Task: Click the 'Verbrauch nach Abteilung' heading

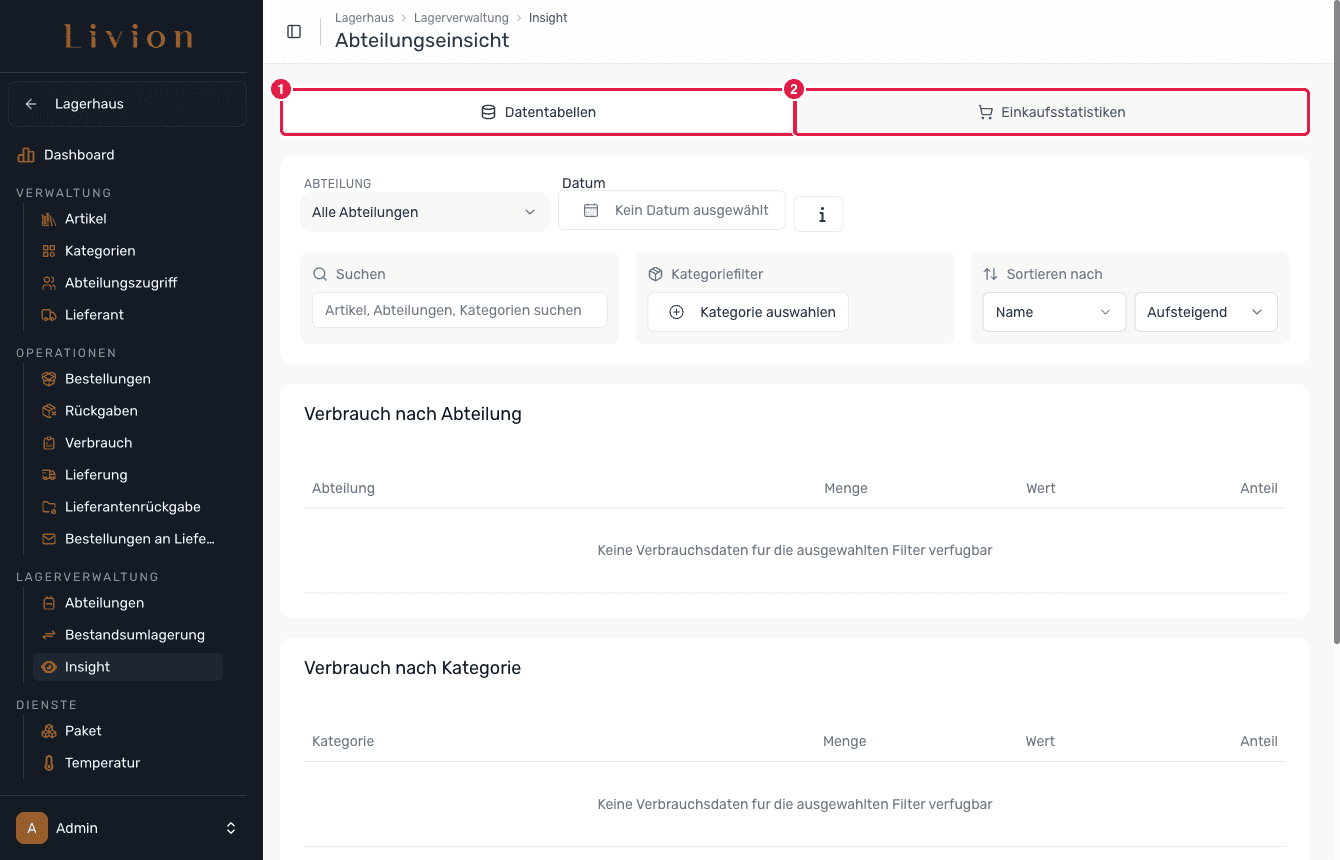Action: pos(413,414)
